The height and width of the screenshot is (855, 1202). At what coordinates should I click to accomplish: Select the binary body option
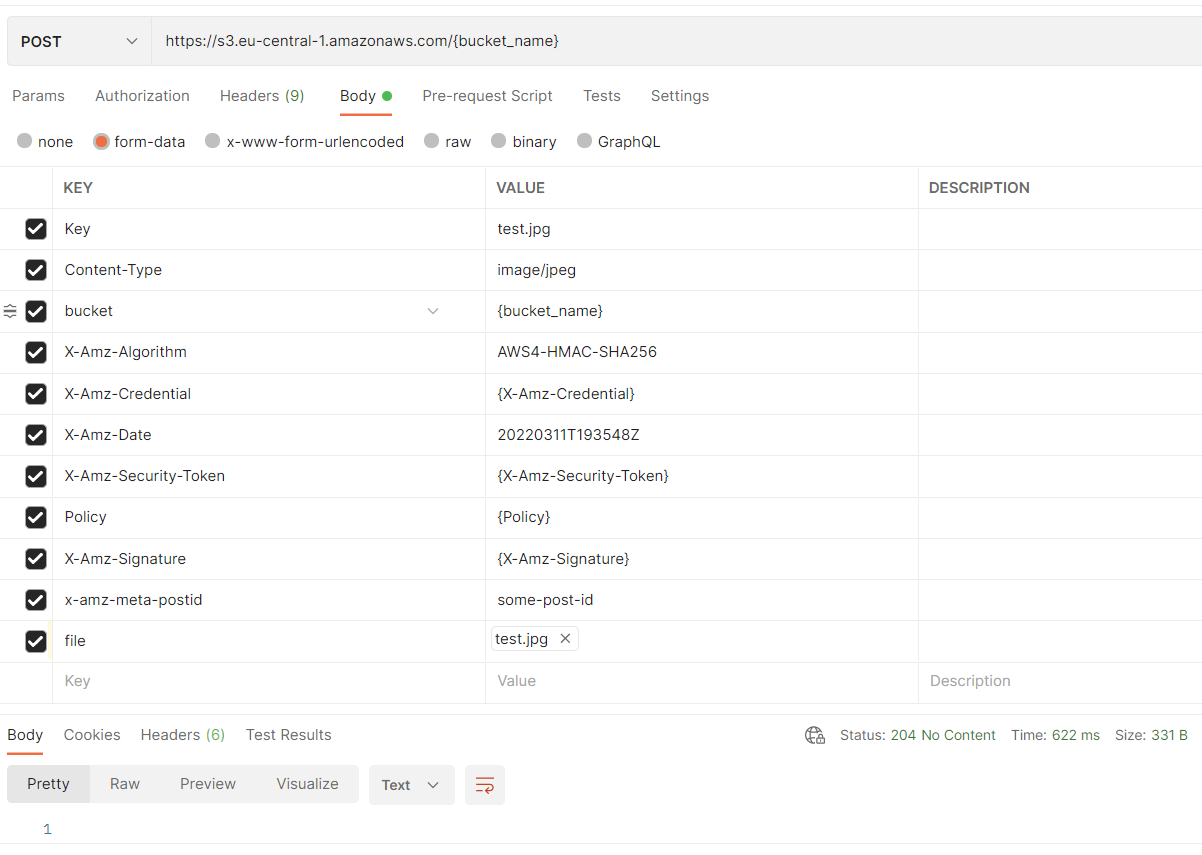pos(499,141)
